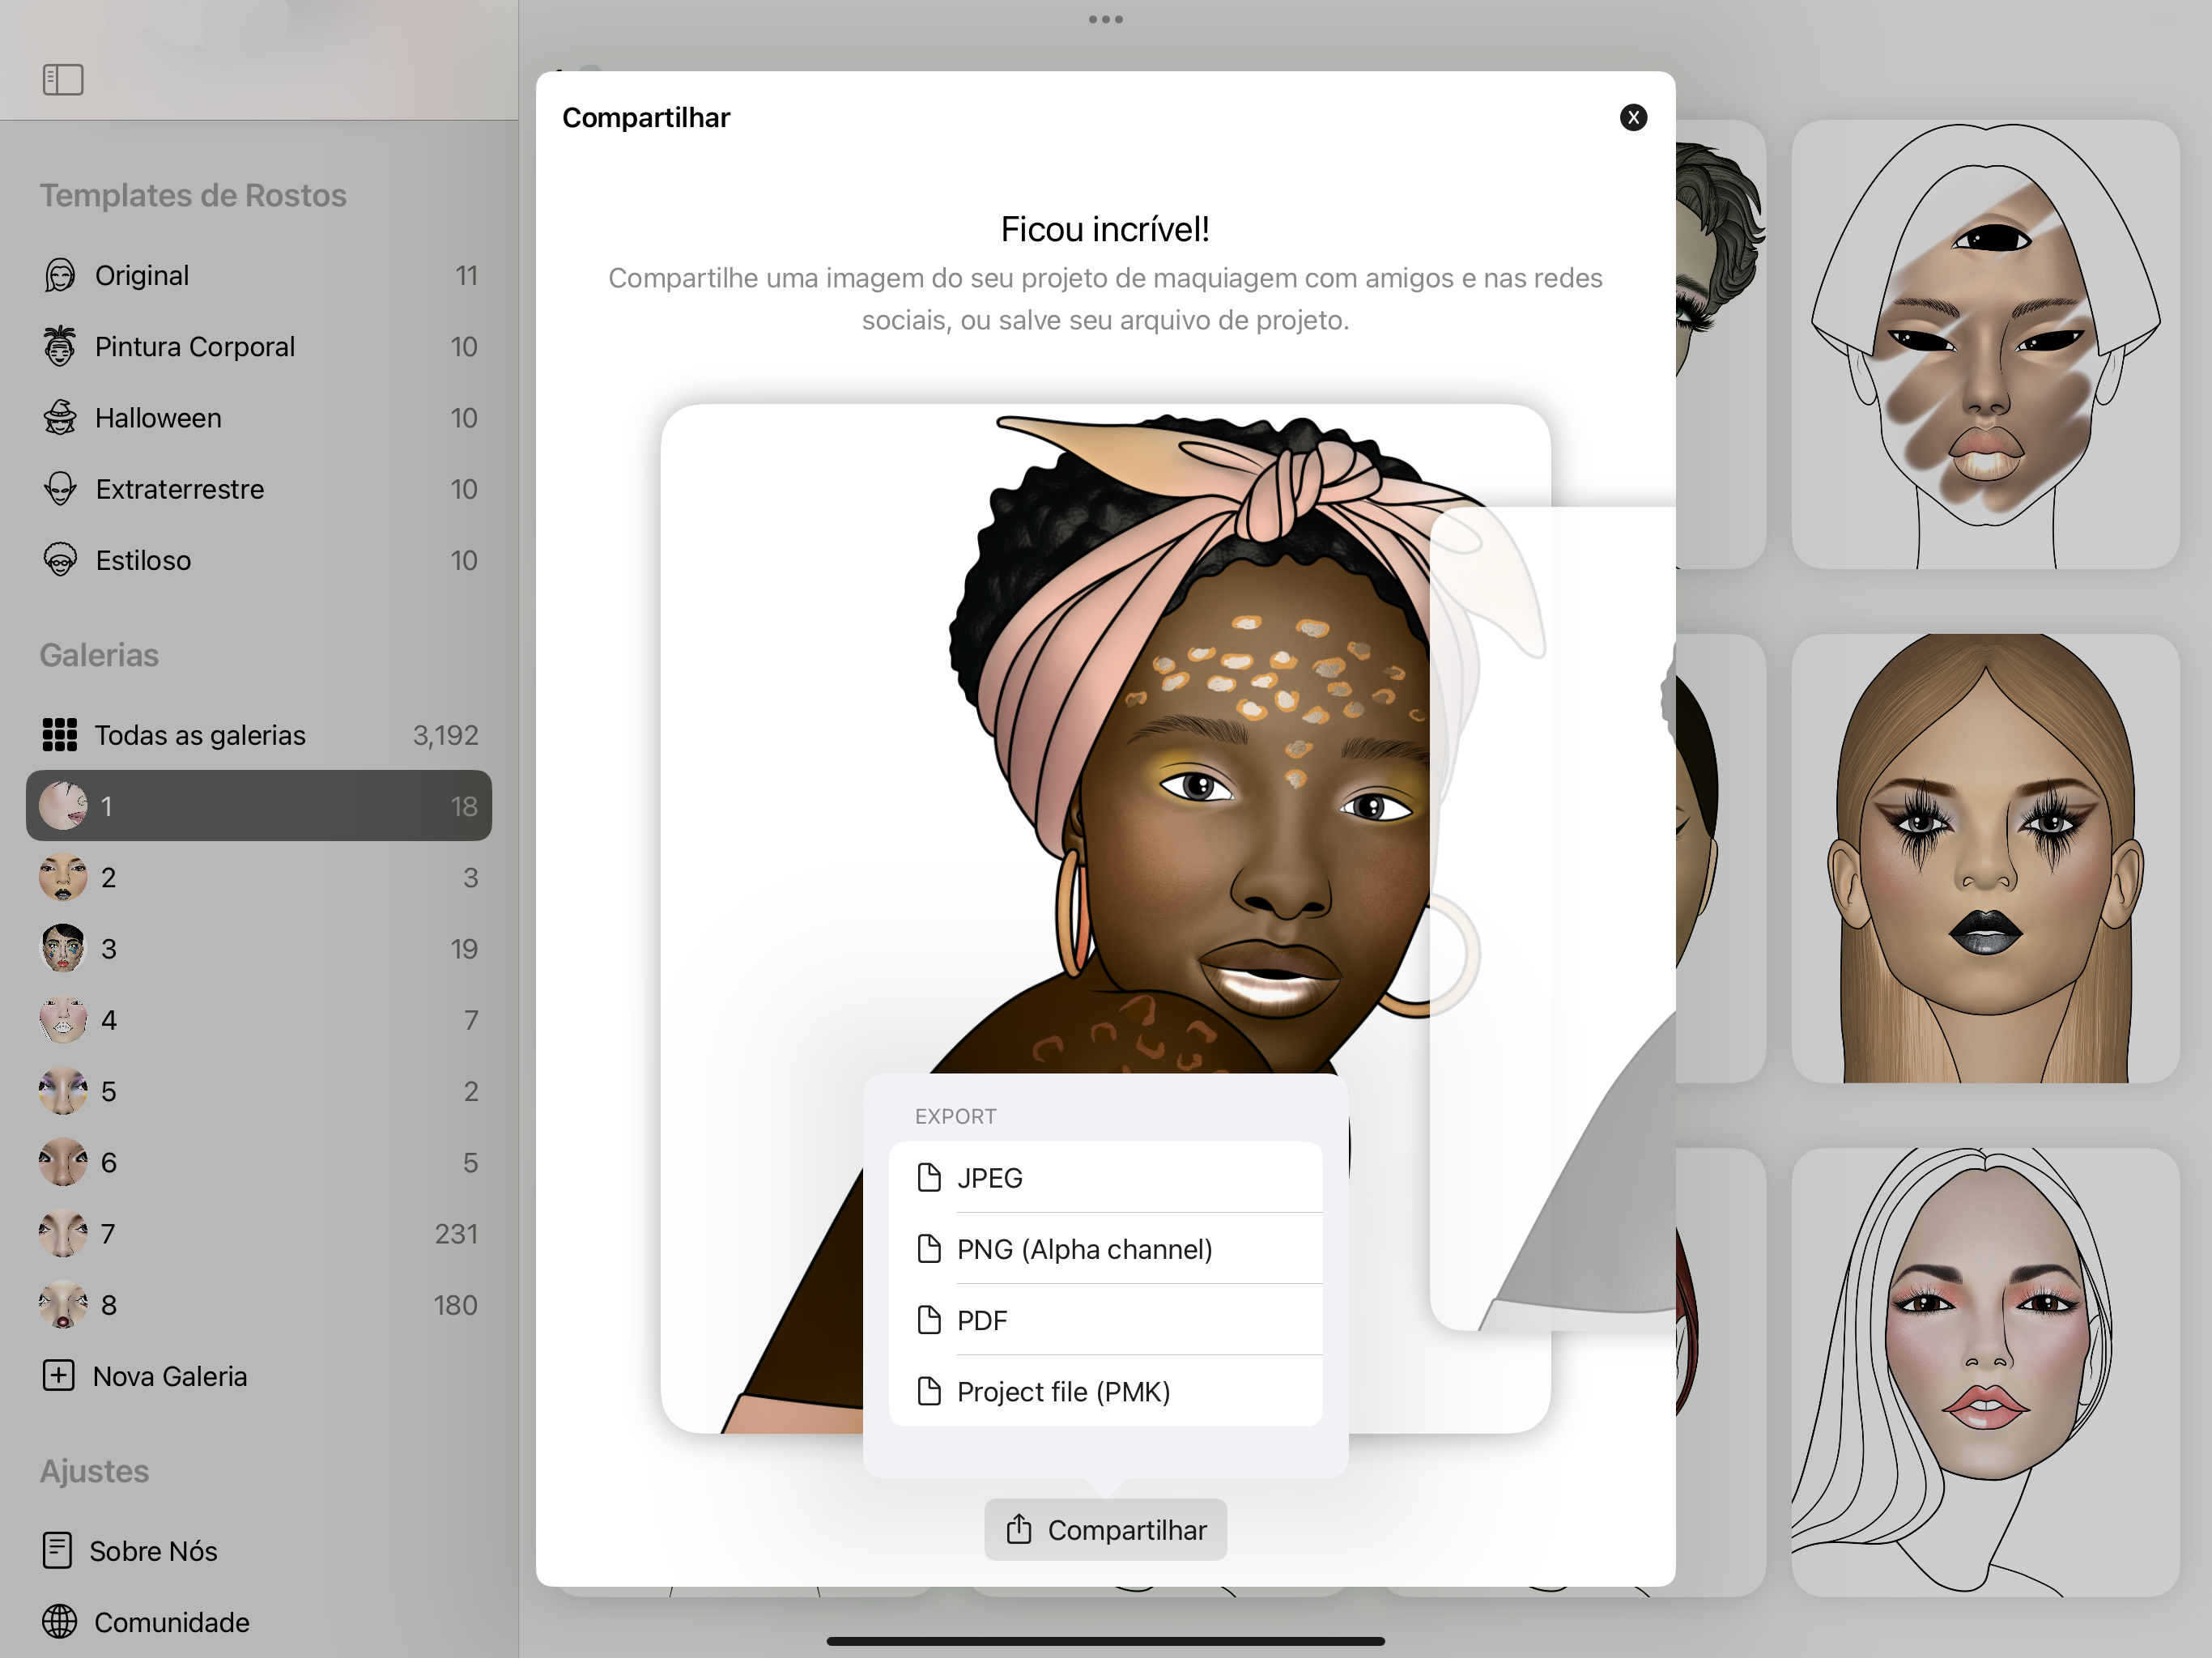The height and width of the screenshot is (1658, 2212).
Task: Click the iPad home indicator bar
Action: (x=1105, y=1641)
